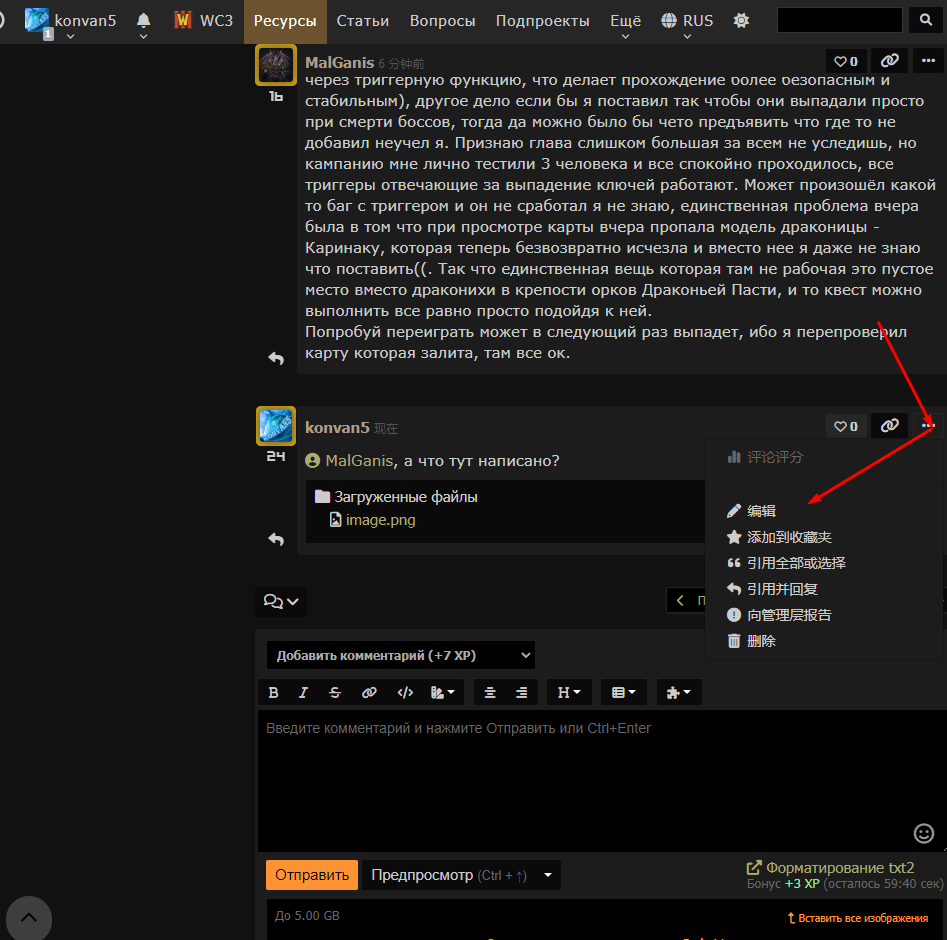This screenshot has width=947, height=940.
Task: Open konvan5 comment avatar
Action: [276, 426]
